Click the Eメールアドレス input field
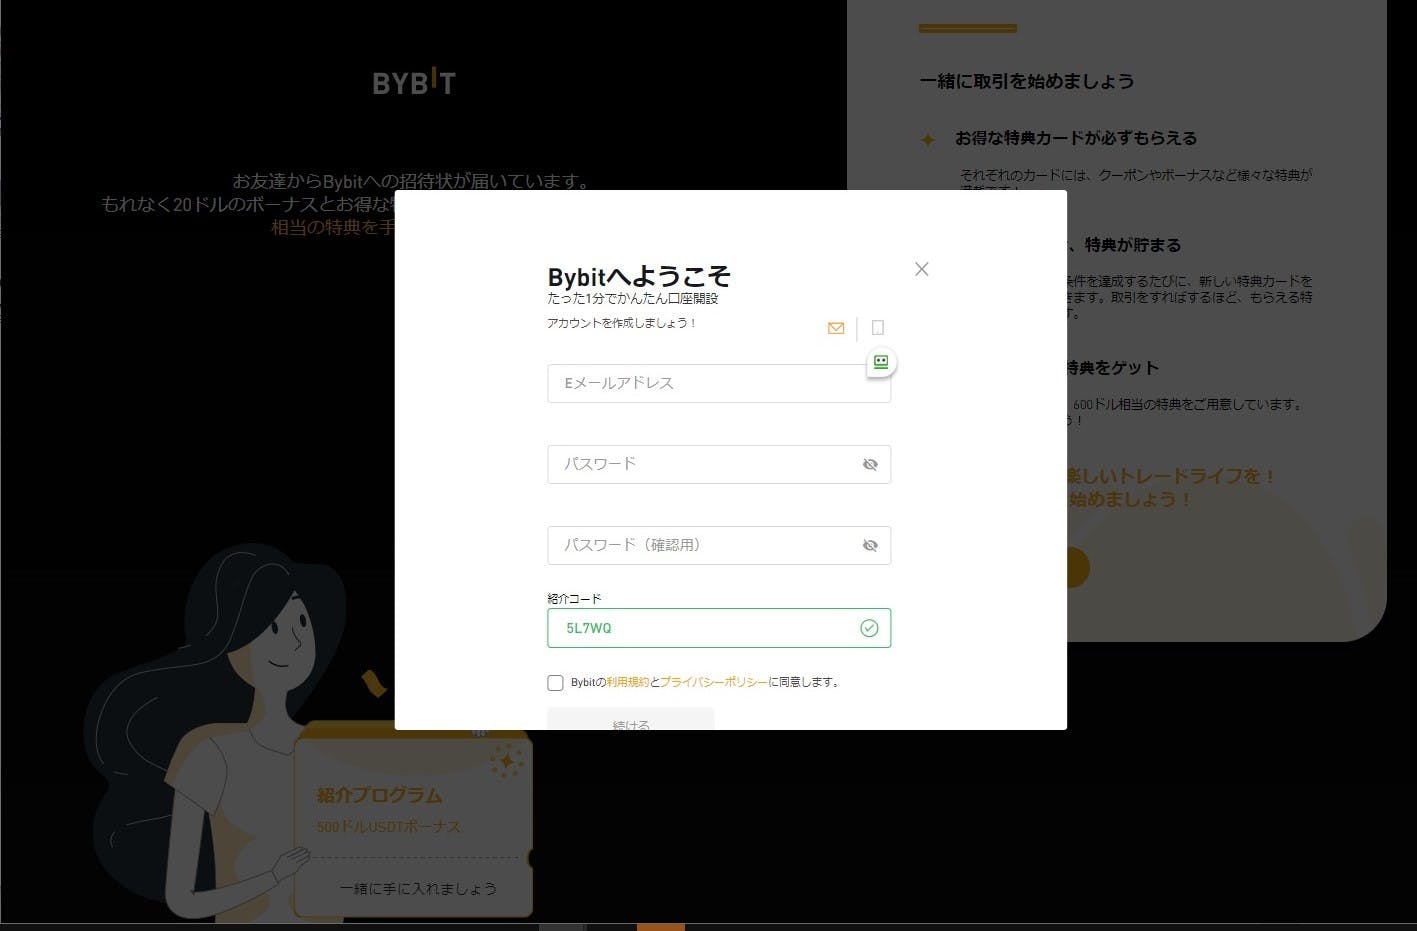This screenshot has width=1417, height=931. tap(705, 383)
